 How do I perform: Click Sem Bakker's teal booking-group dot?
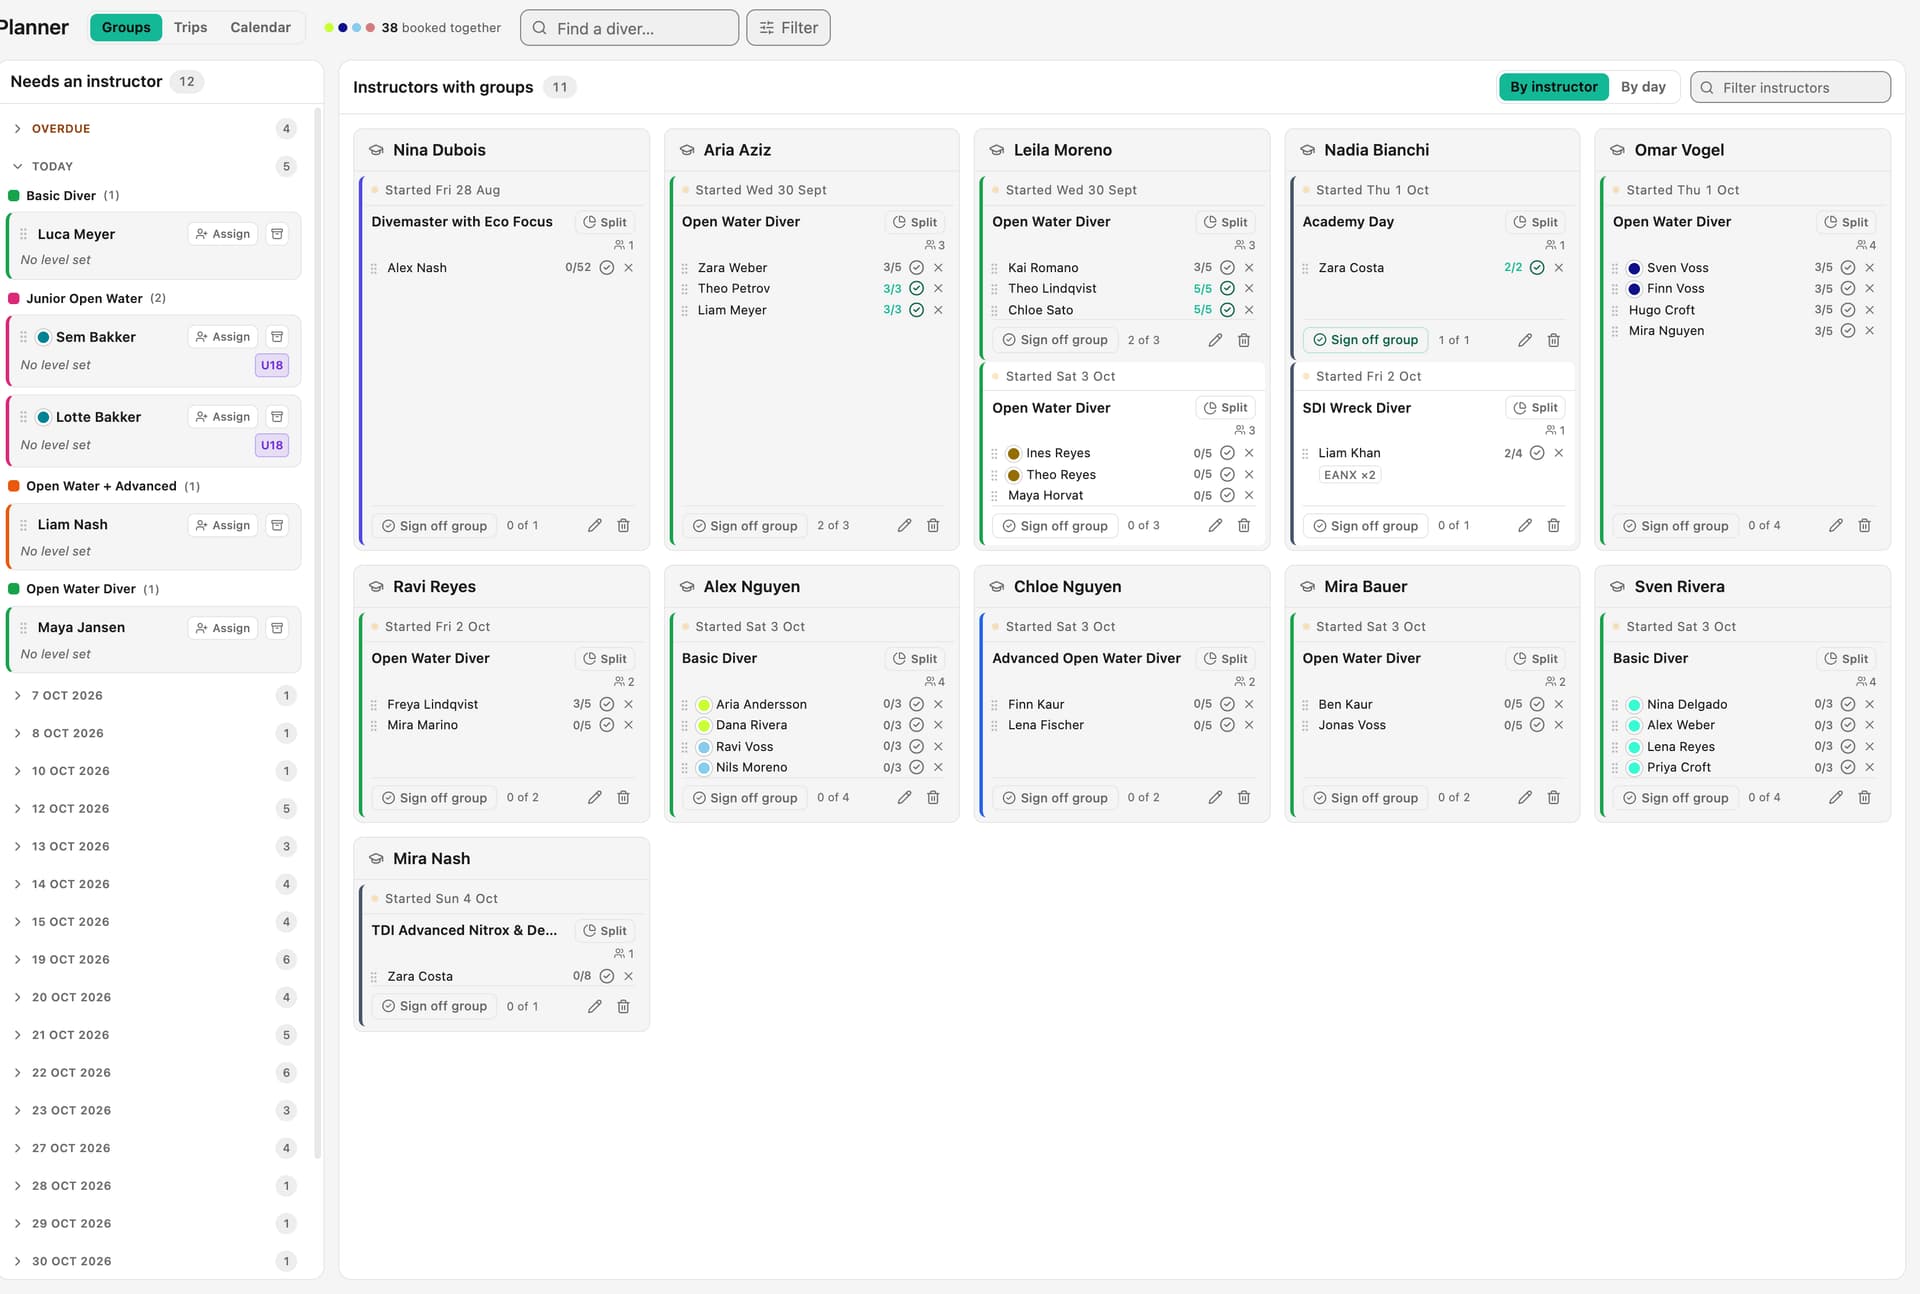tap(44, 338)
